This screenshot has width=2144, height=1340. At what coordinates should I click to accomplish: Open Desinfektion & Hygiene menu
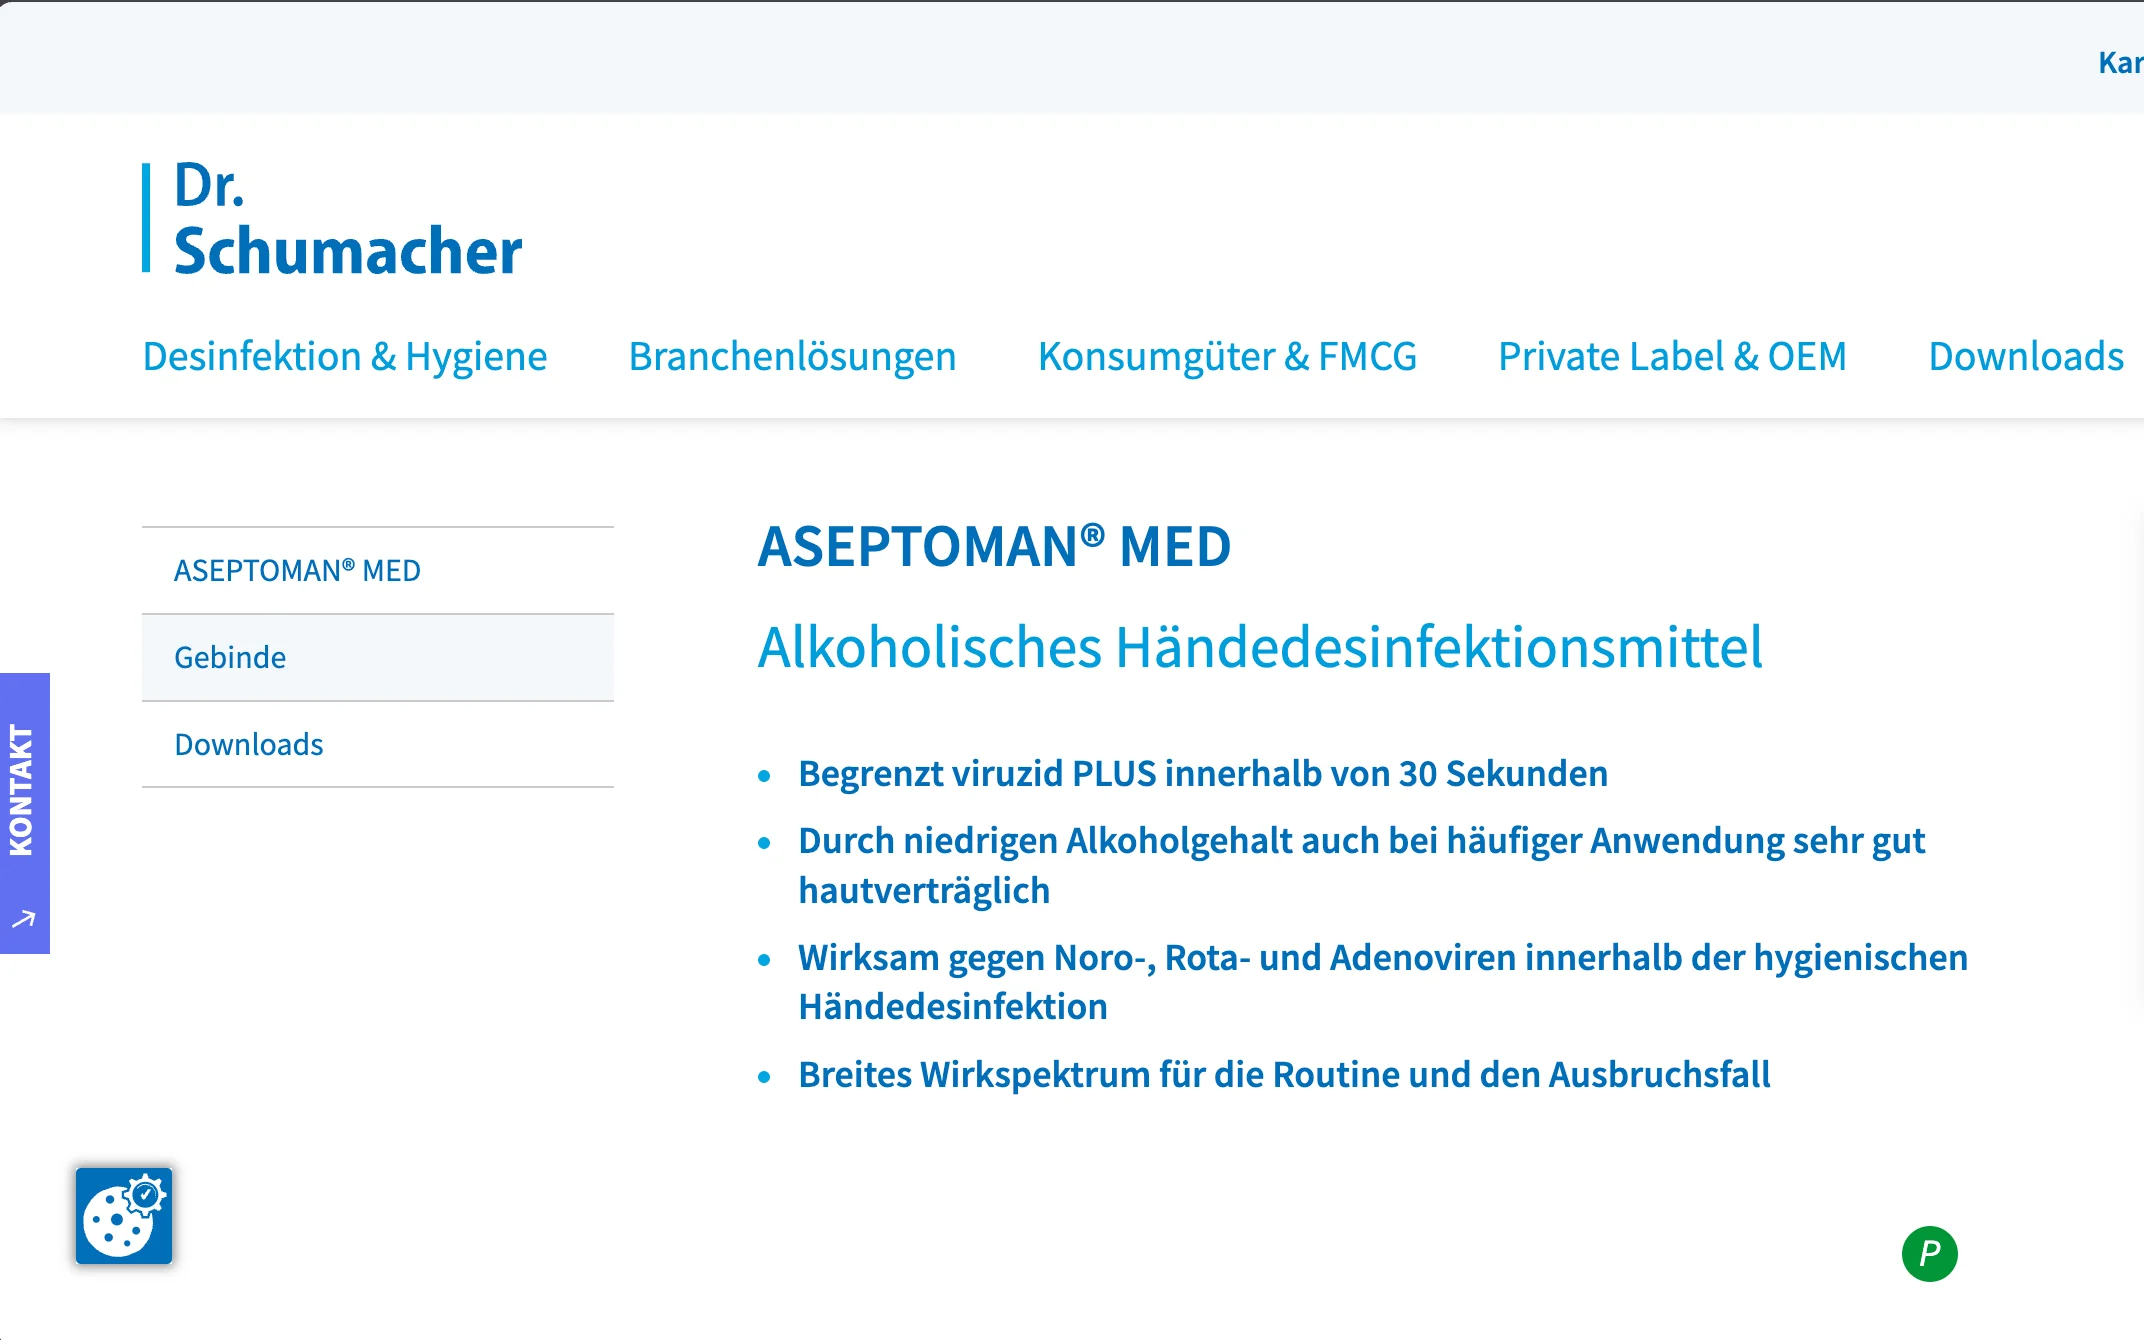pos(345,356)
